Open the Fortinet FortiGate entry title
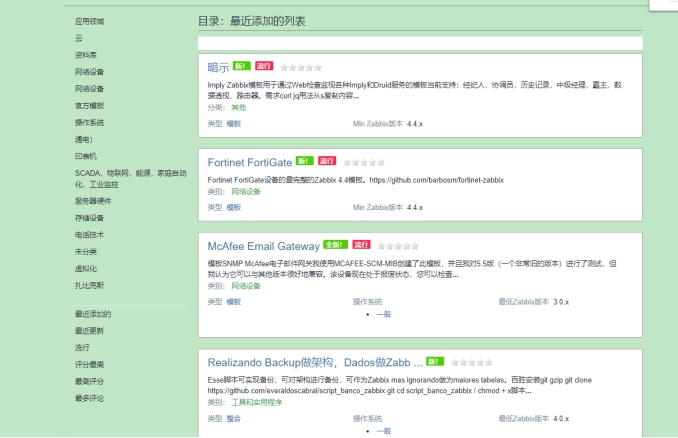The height and width of the screenshot is (438, 678). (250, 163)
